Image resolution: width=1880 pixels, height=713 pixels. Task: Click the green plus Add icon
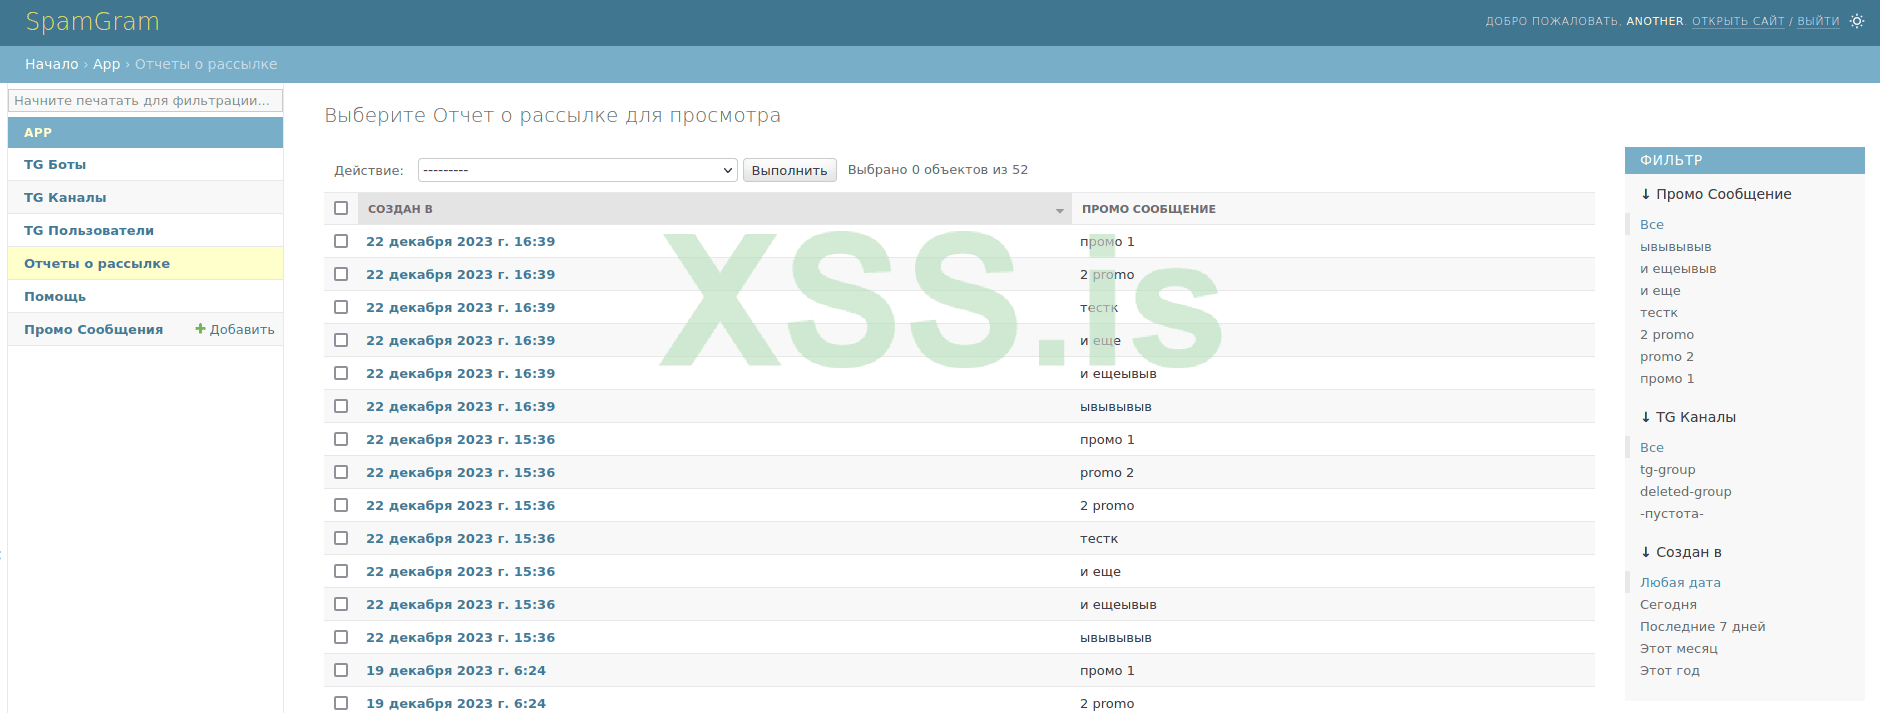200,329
